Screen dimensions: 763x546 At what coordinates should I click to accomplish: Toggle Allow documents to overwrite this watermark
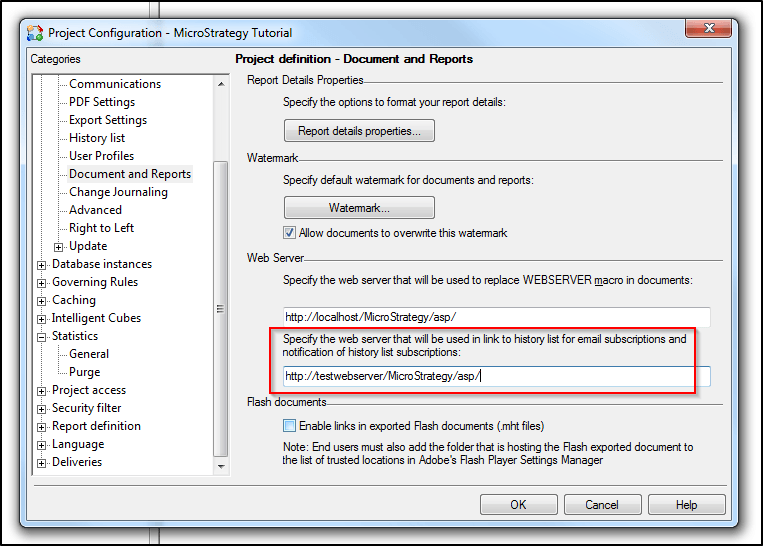289,233
